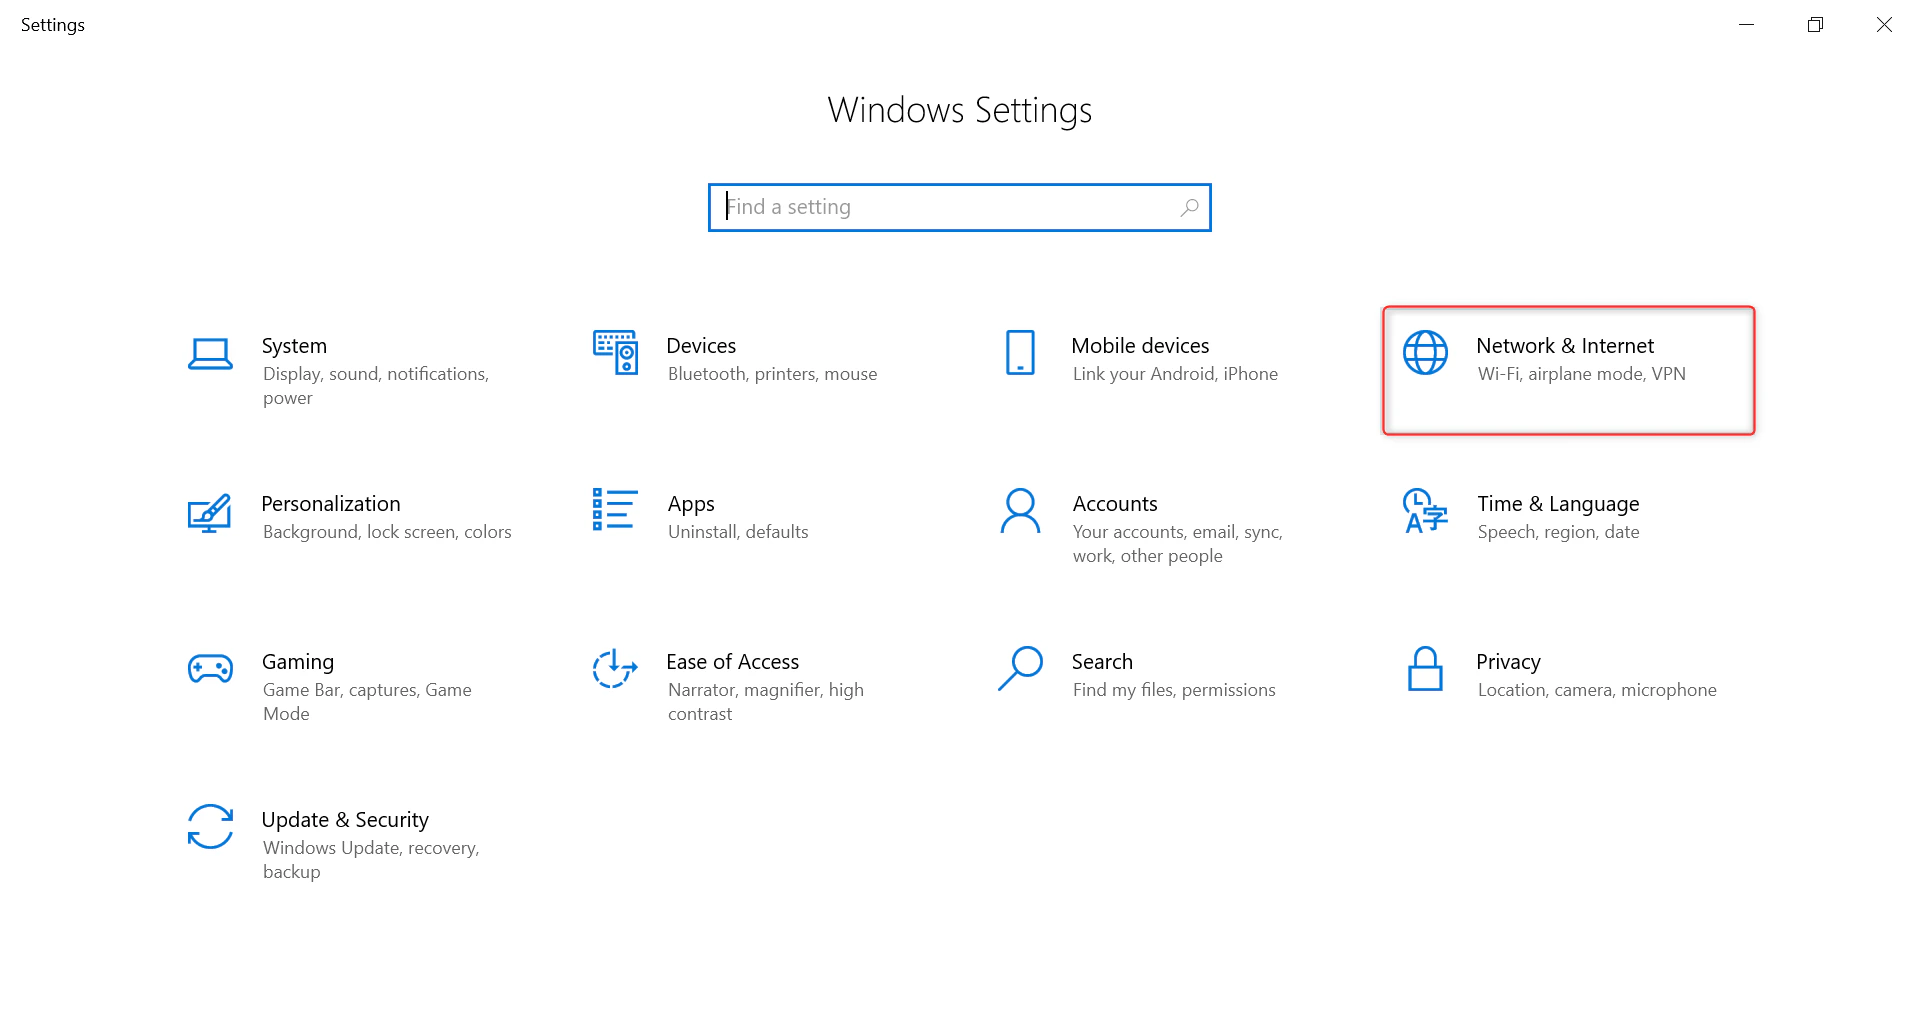
Task: Close the Settings window
Action: tap(1884, 25)
